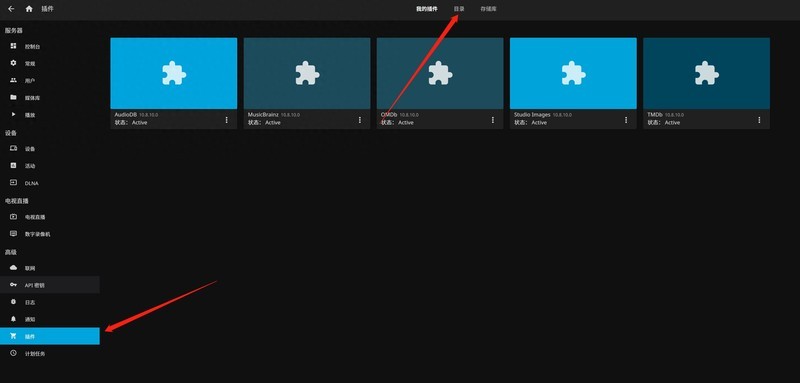This screenshot has height=383, width=800.
Task: Open the API 密钥 key item
Action: click(x=50, y=285)
